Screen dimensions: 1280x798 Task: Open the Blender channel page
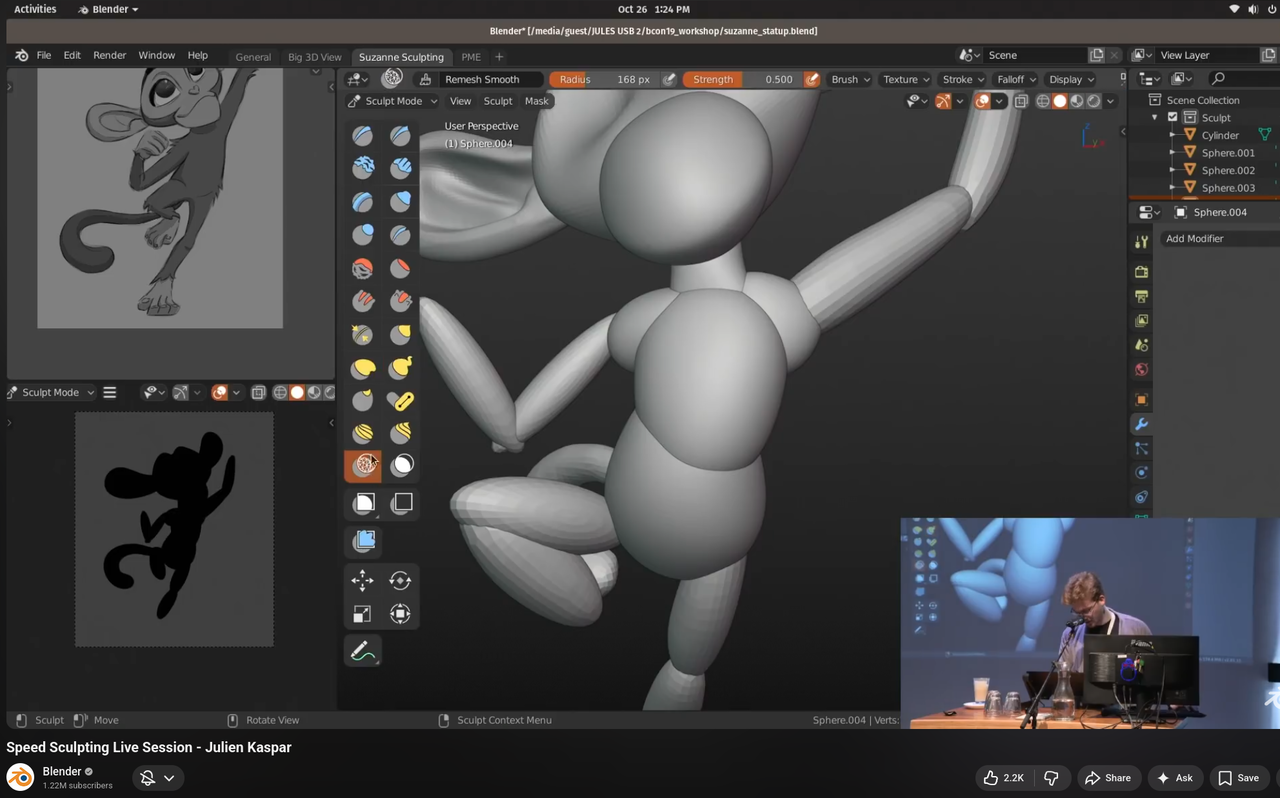point(63,771)
